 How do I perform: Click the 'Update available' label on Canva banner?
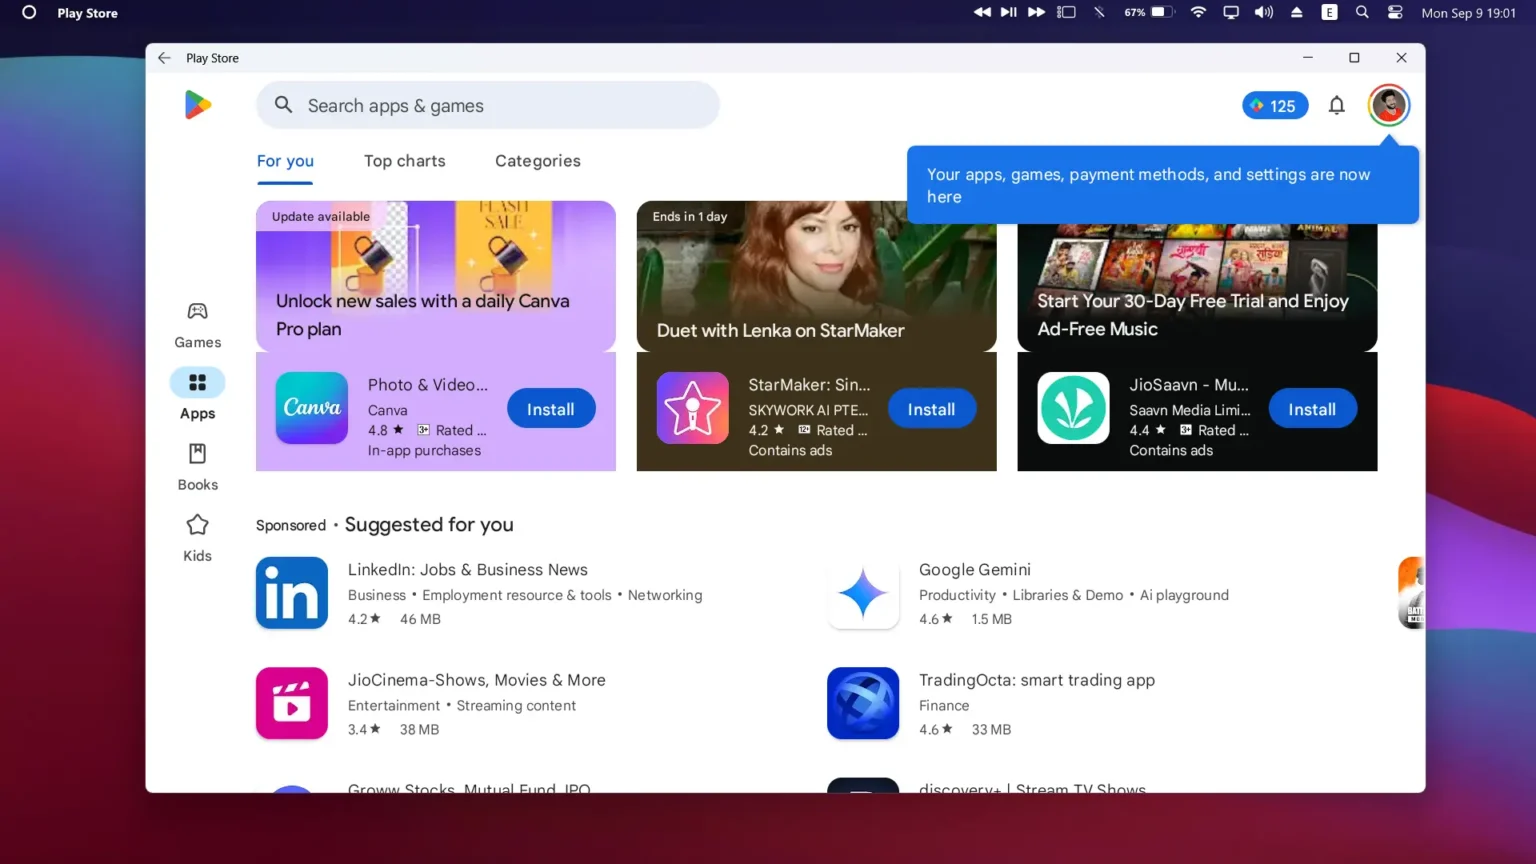click(x=321, y=216)
